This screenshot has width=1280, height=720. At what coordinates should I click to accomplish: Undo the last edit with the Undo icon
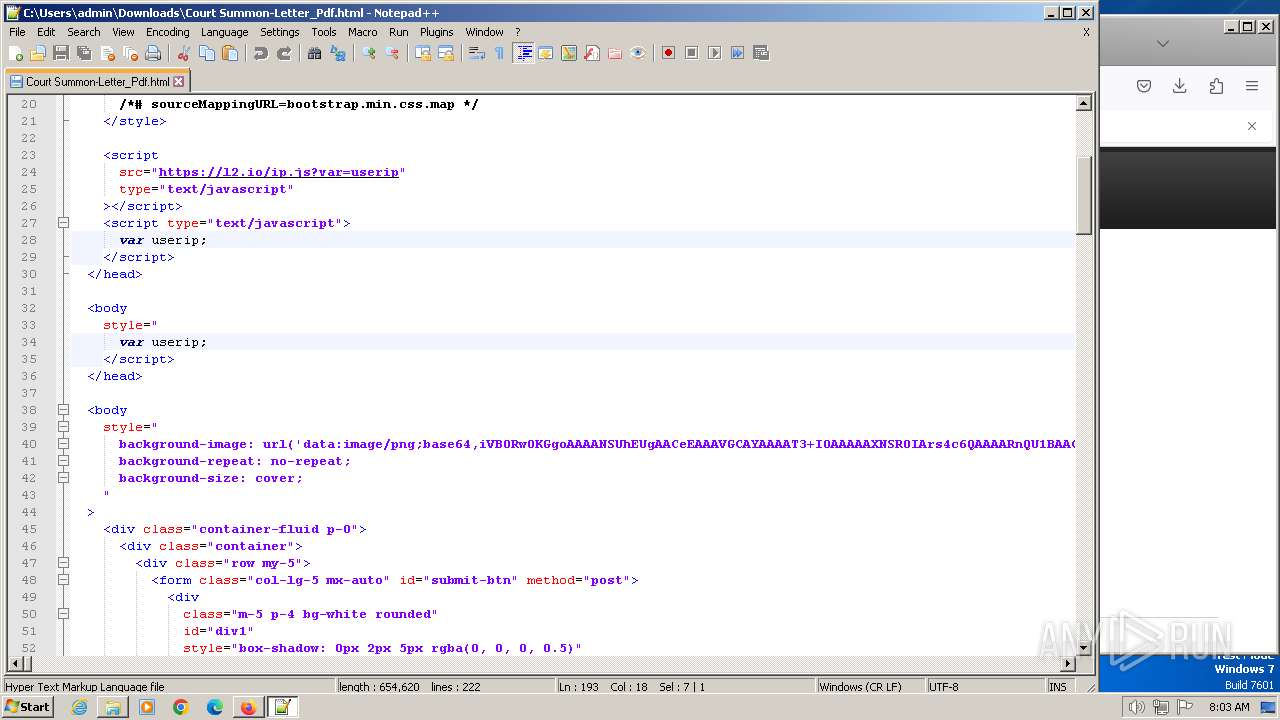pos(261,53)
